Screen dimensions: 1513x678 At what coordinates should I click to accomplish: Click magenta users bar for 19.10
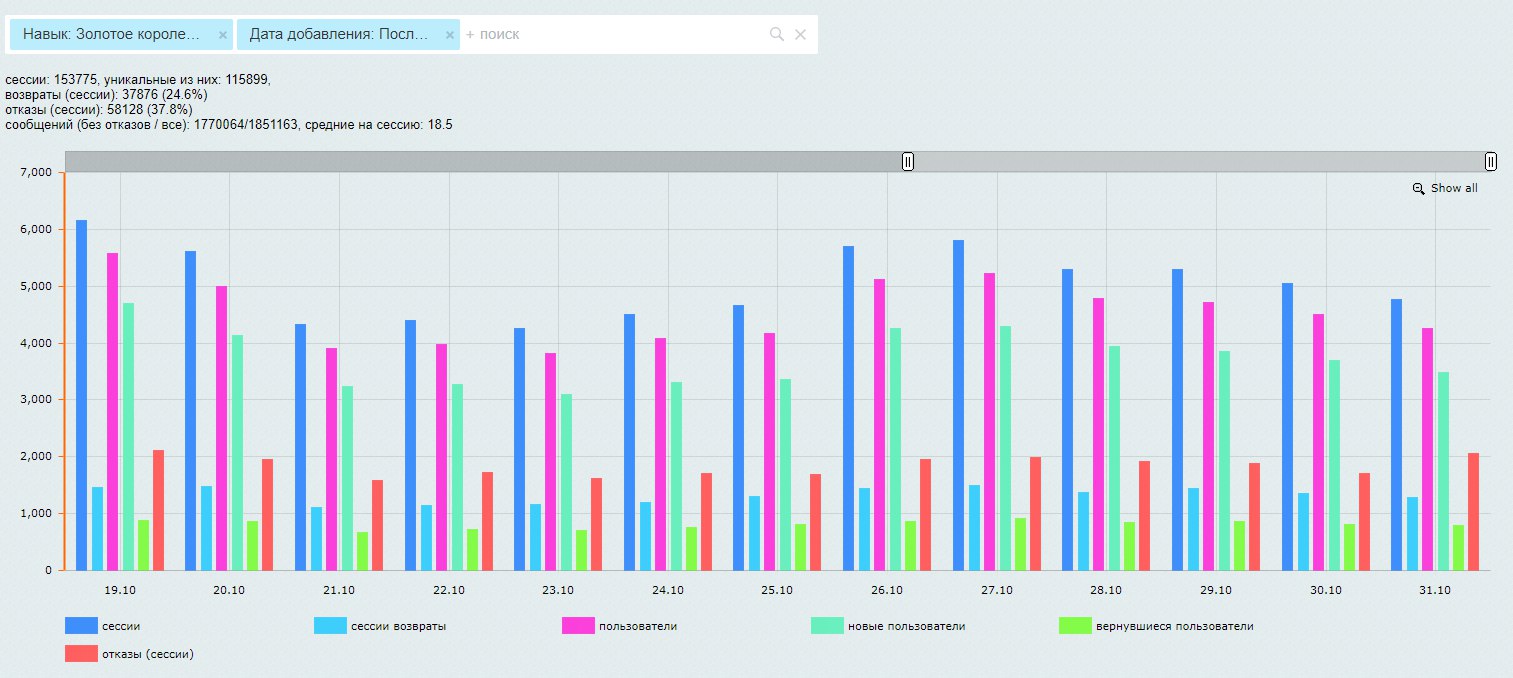point(112,411)
